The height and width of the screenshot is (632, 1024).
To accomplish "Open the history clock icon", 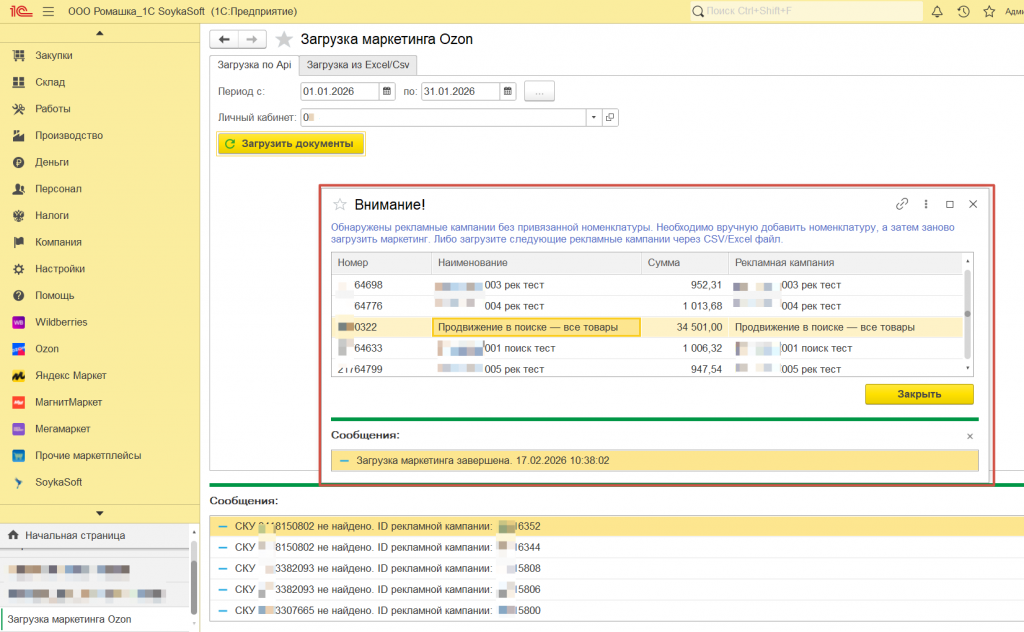I will 963,12.
